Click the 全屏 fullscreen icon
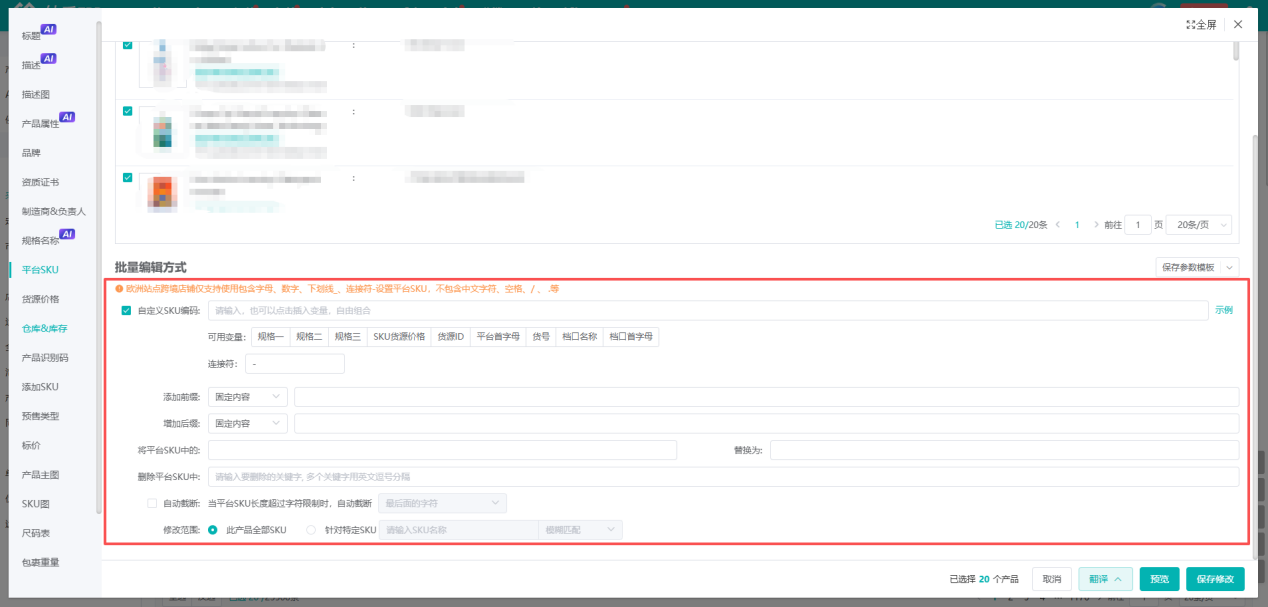1268x607 pixels. coord(1200,24)
